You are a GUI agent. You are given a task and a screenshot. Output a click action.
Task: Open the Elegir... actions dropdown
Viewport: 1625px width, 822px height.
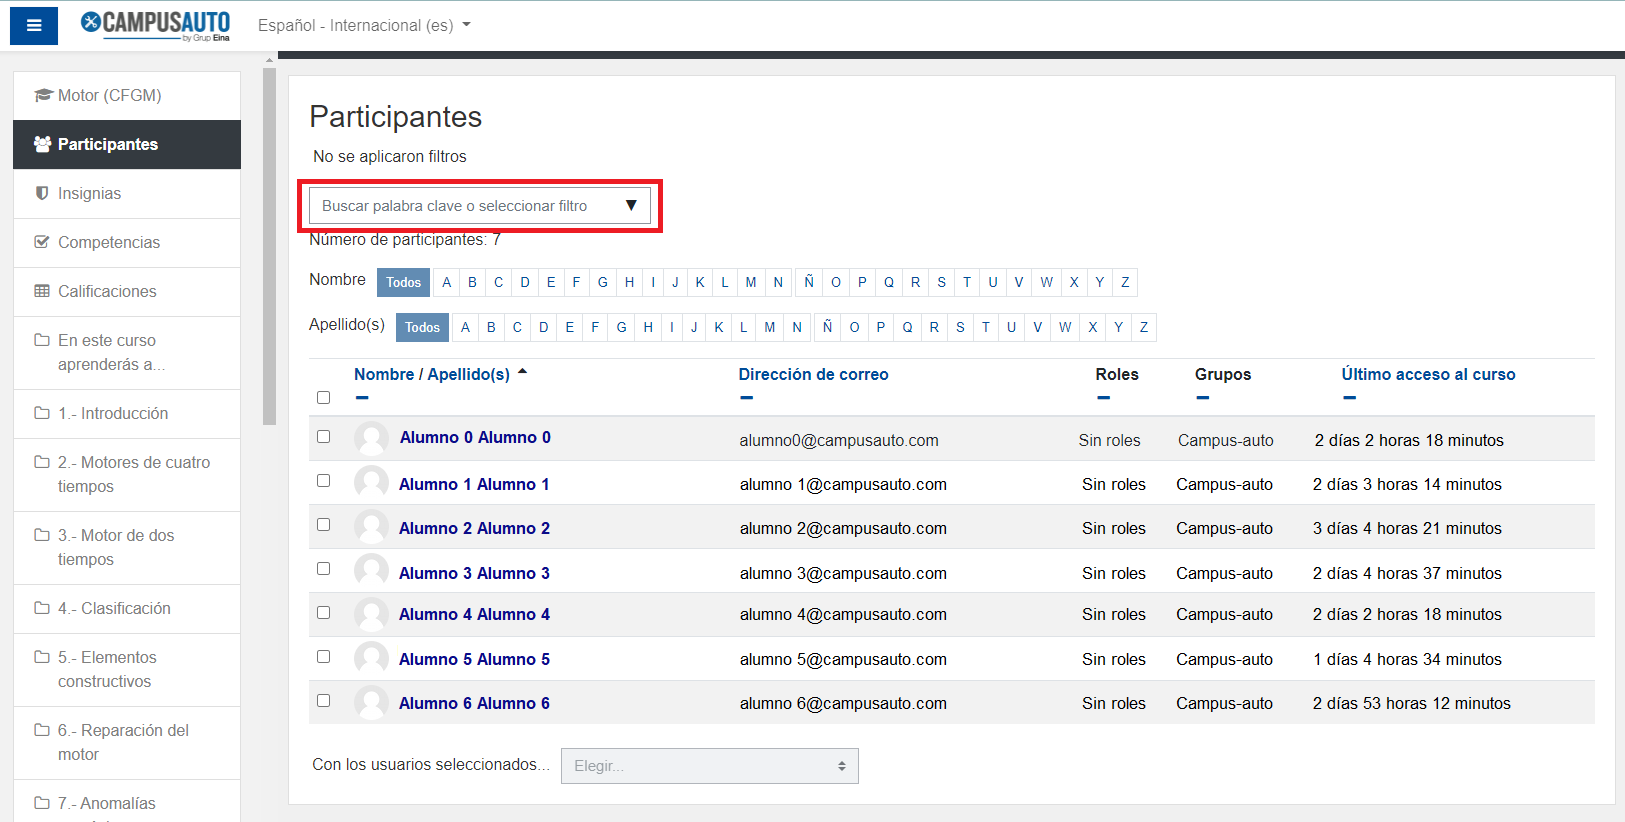[709, 766]
